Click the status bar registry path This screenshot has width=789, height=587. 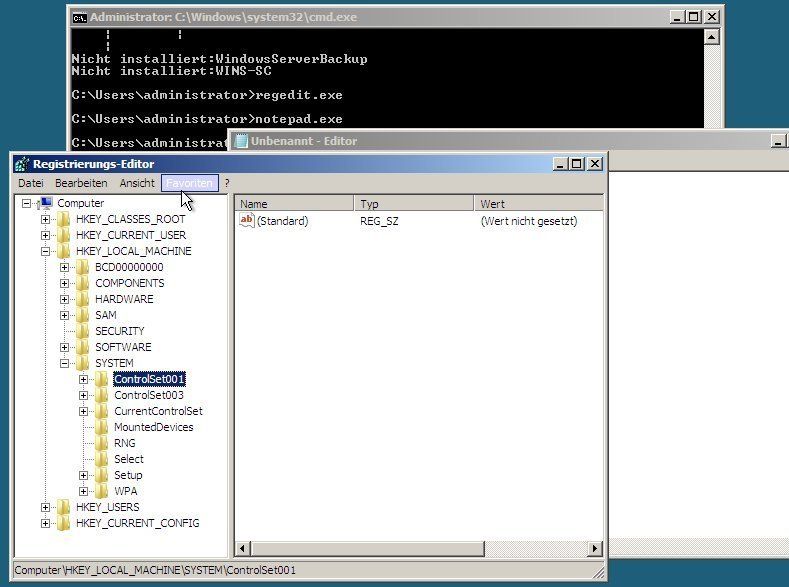tap(155, 570)
